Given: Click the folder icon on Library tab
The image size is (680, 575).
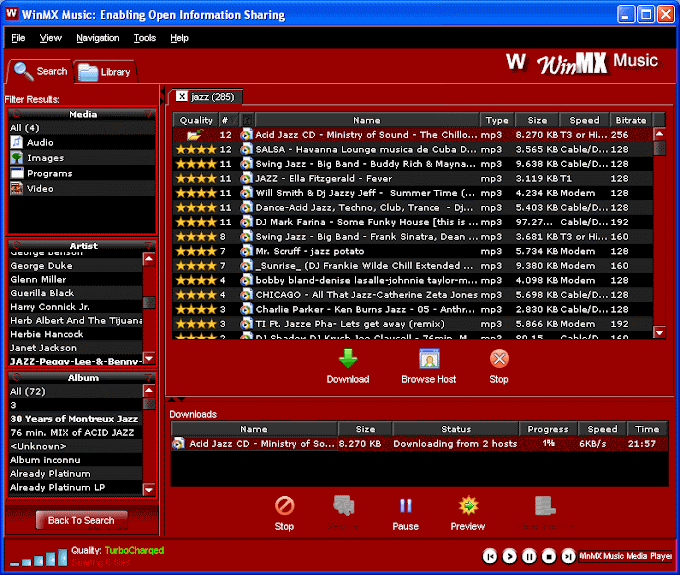Looking at the screenshot, I should point(88,72).
